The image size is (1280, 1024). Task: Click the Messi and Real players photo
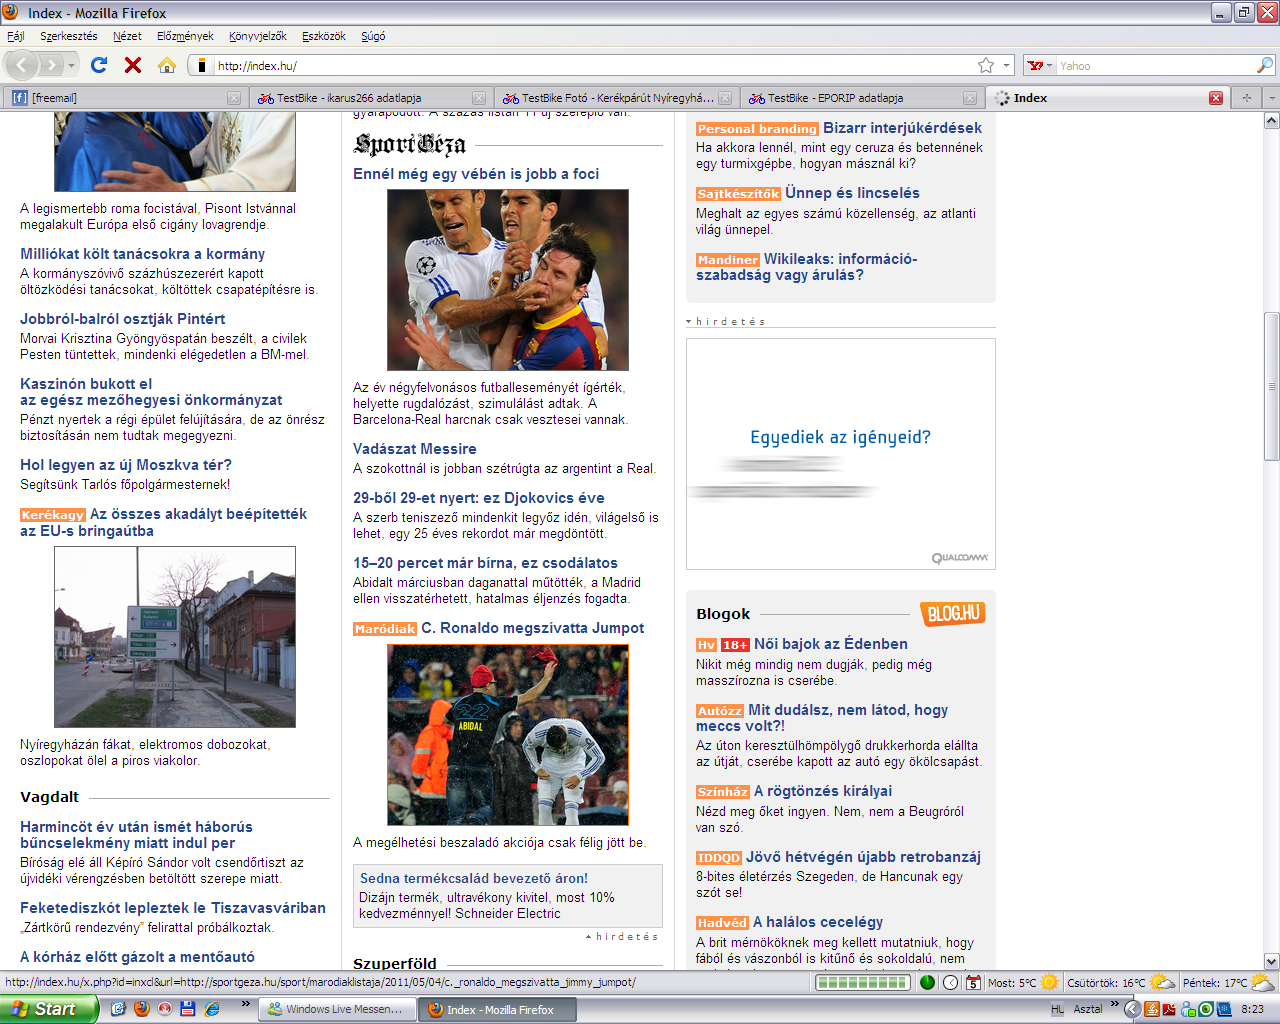[508, 280]
